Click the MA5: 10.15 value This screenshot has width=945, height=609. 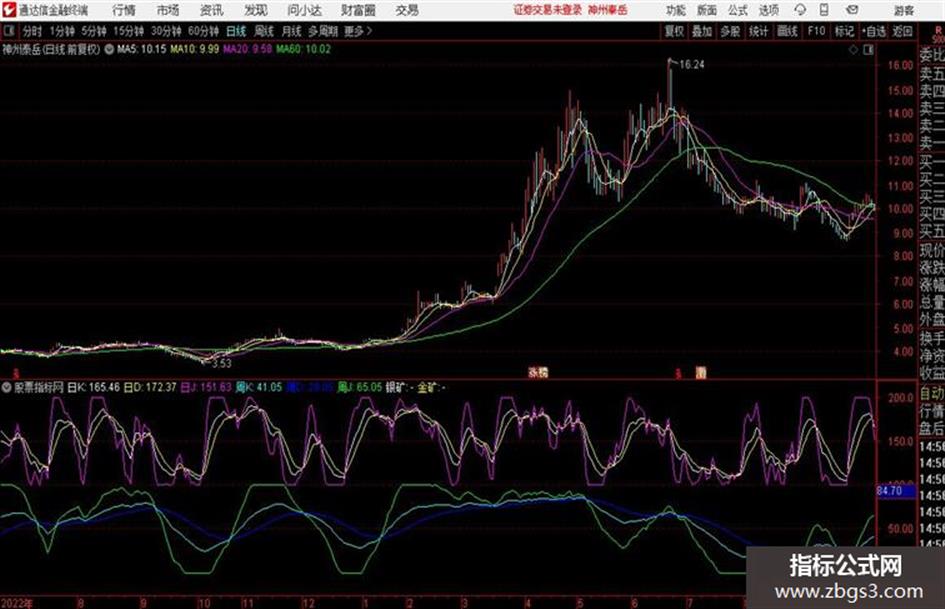pyautogui.click(x=141, y=49)
